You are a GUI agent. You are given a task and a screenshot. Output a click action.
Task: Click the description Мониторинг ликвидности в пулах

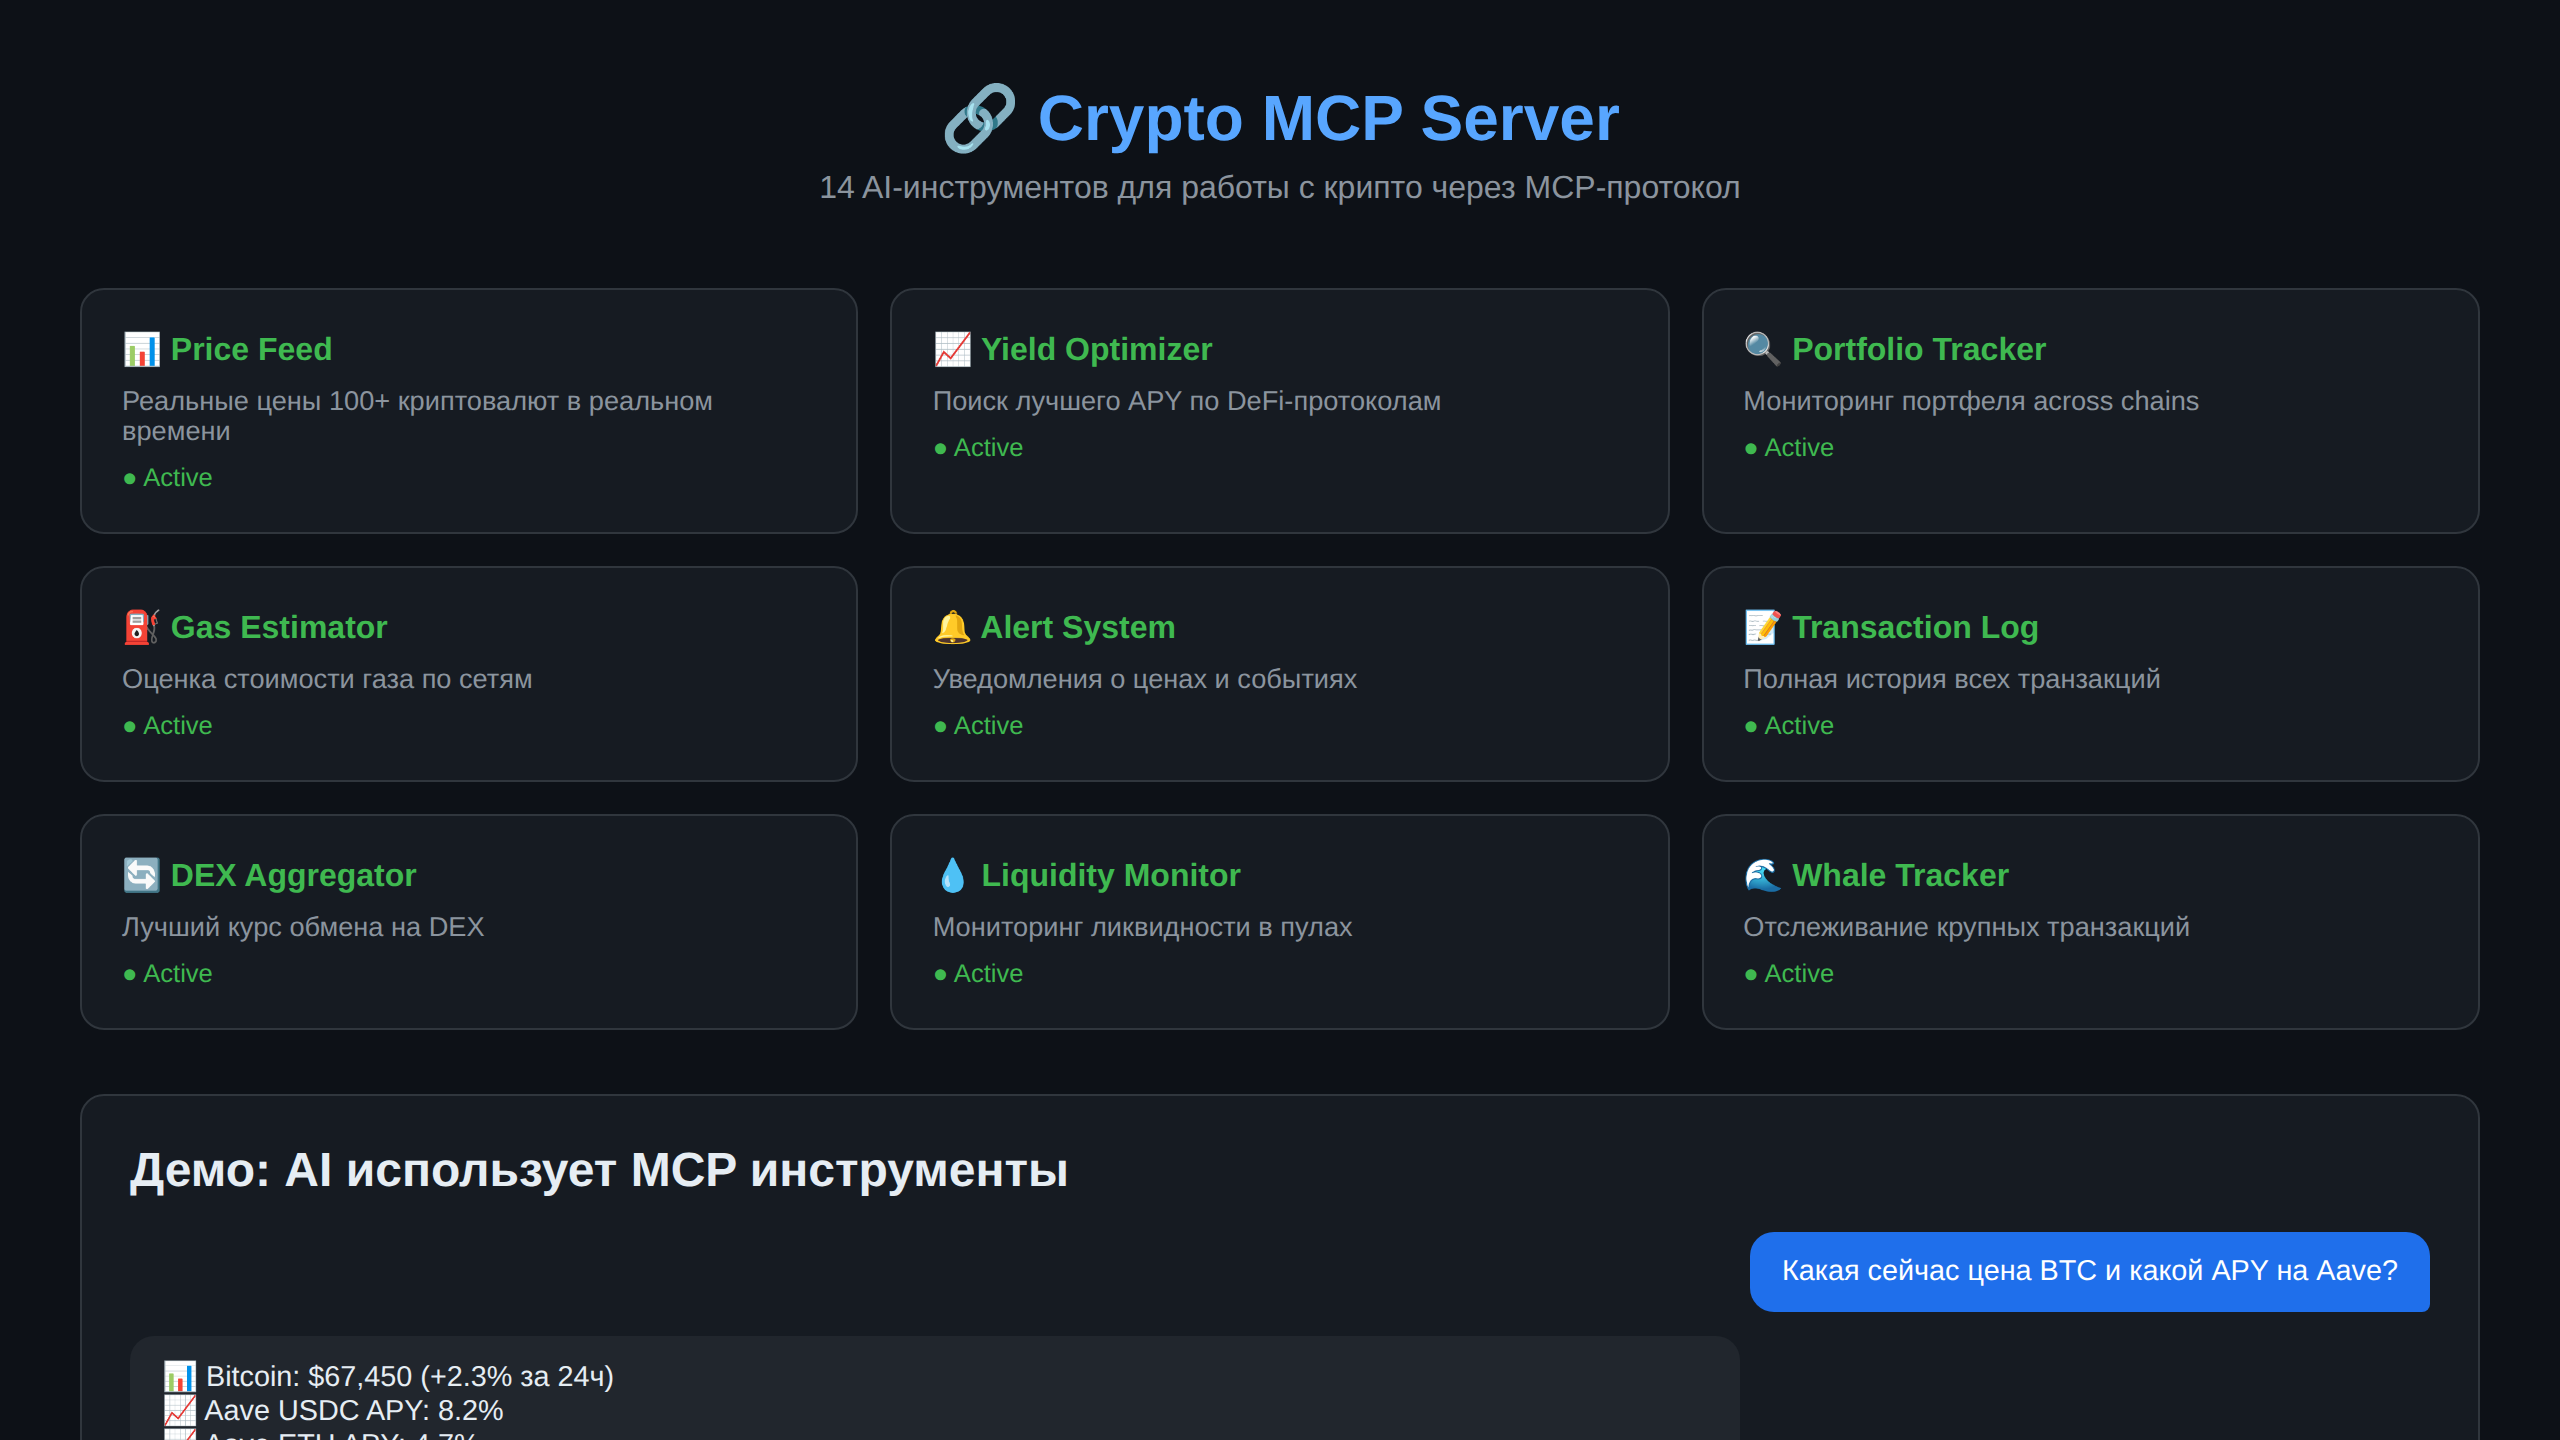[x=1142, y=927]
